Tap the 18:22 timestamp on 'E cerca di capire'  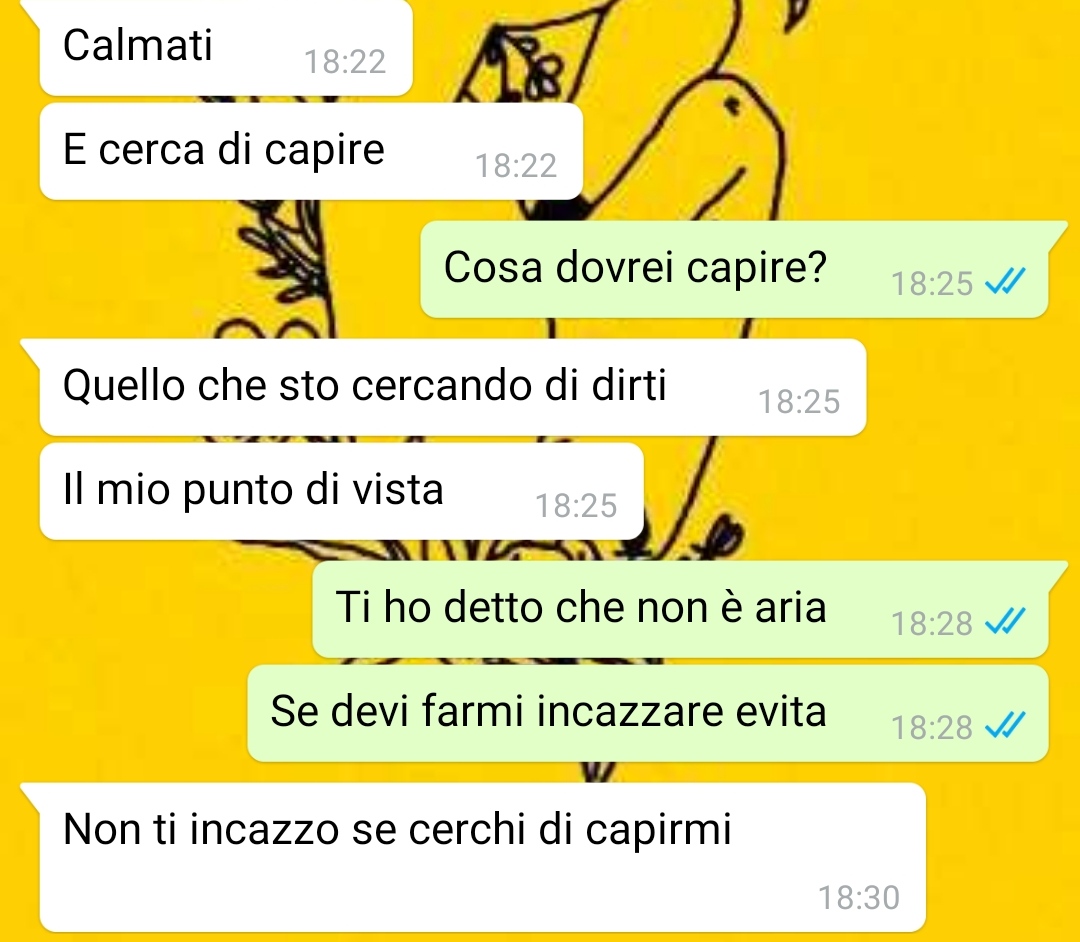coord(516,166)
